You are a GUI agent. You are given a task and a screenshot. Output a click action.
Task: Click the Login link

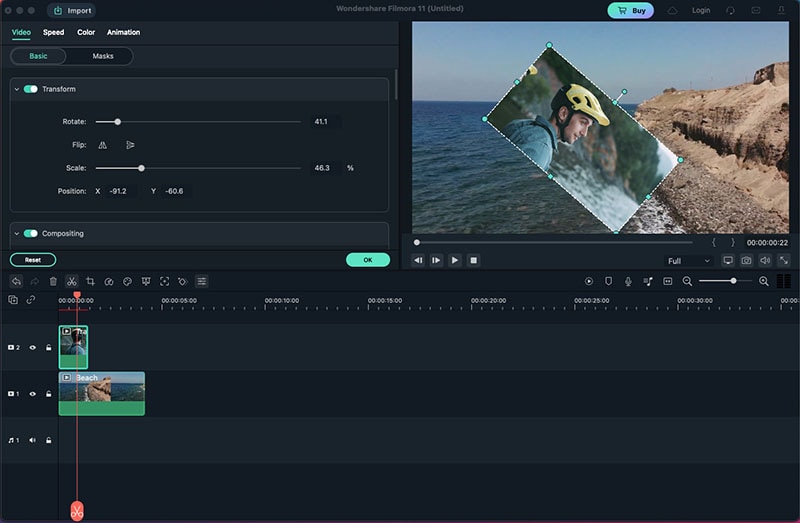point(701,10)
